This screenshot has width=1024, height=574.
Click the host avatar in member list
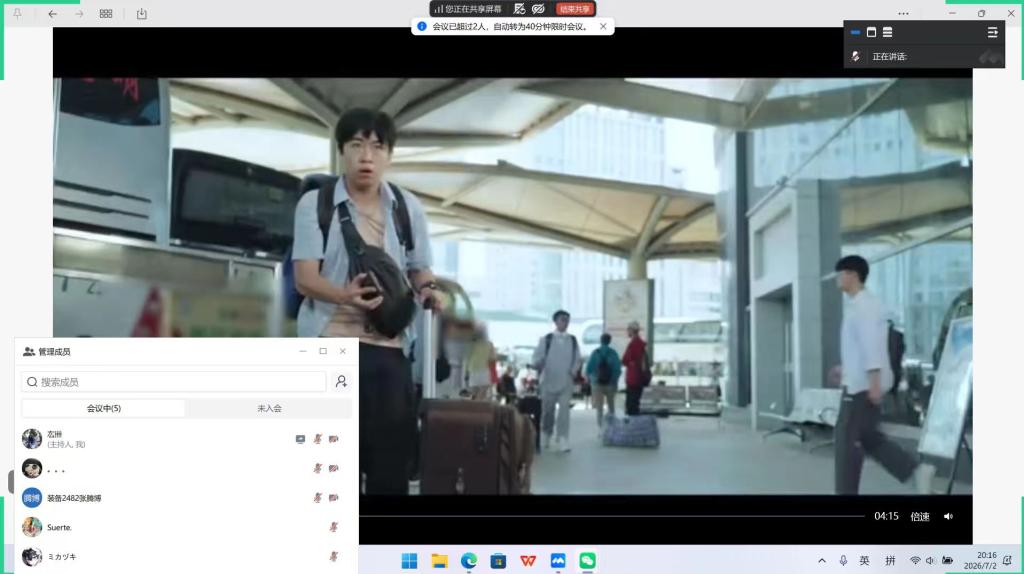pos(31,439)
